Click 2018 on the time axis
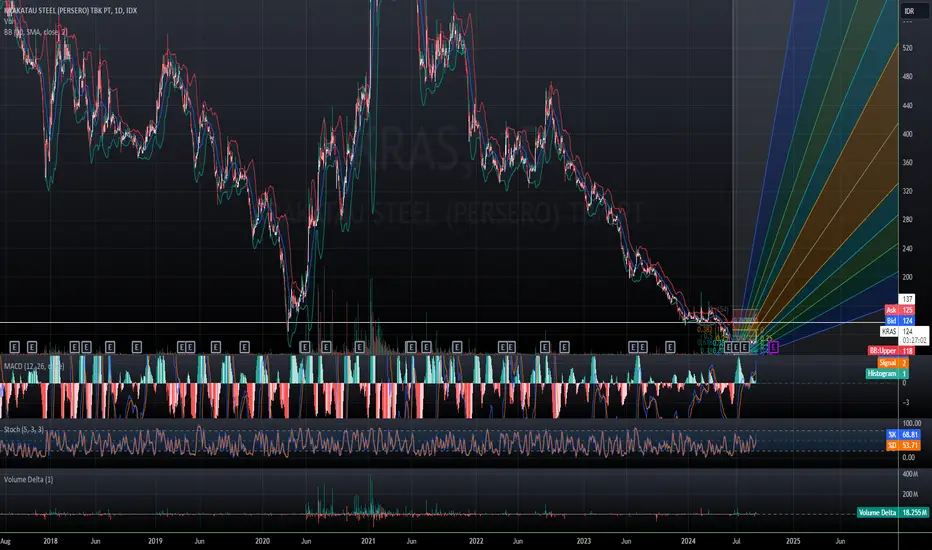932x550 pixels. 51,541
